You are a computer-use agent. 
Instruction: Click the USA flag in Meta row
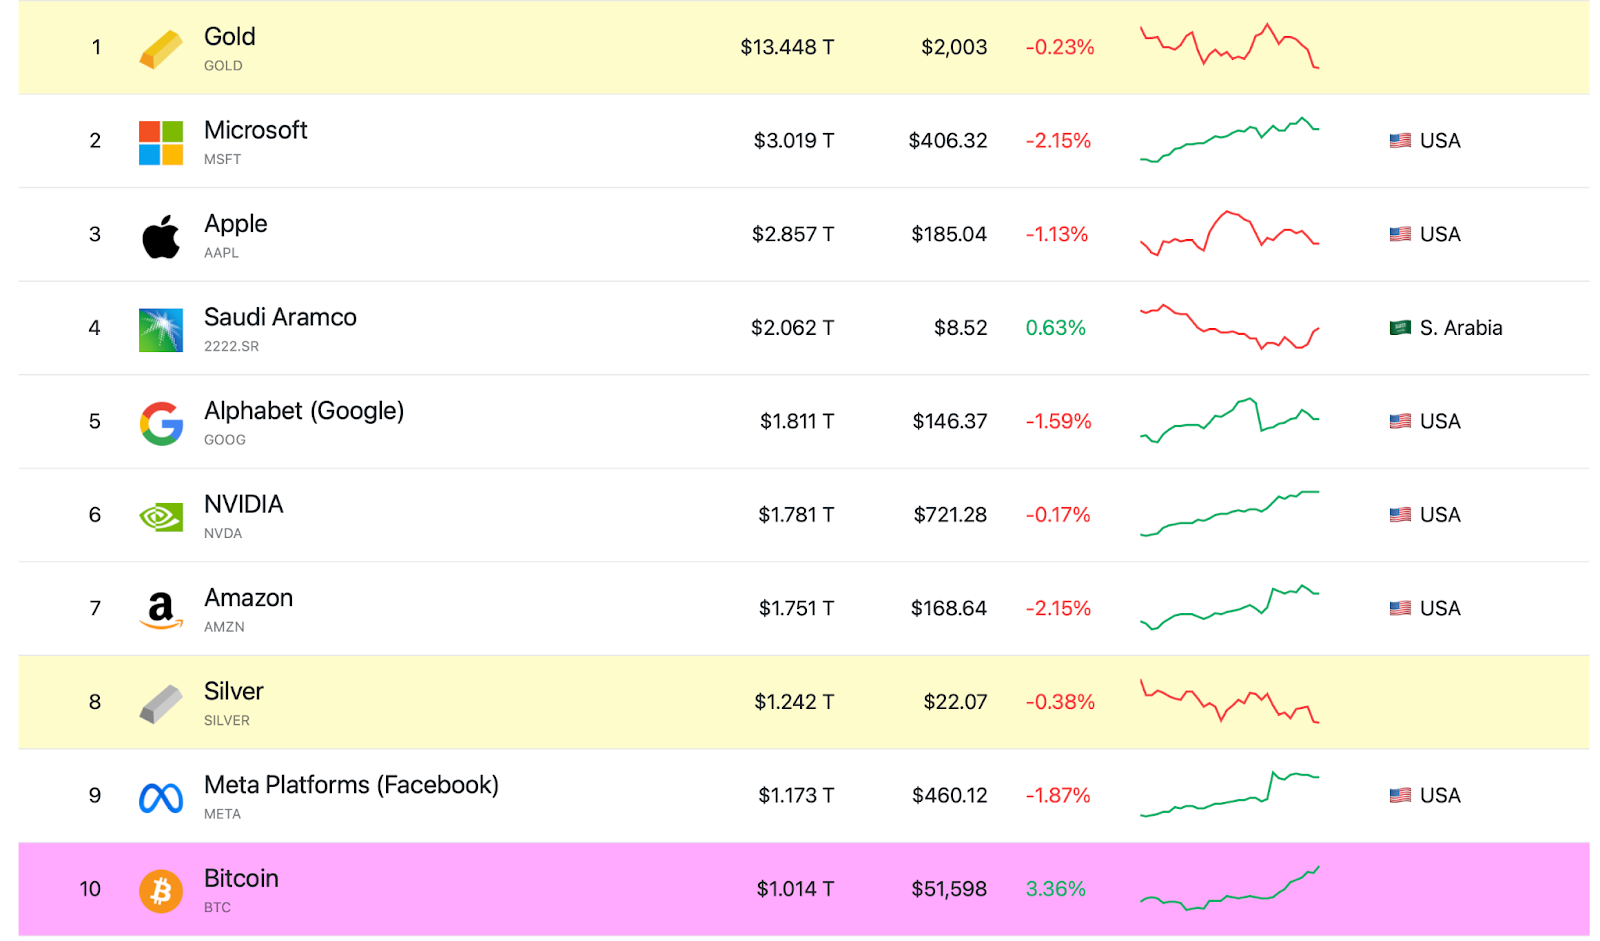[x=1400, y=795]
